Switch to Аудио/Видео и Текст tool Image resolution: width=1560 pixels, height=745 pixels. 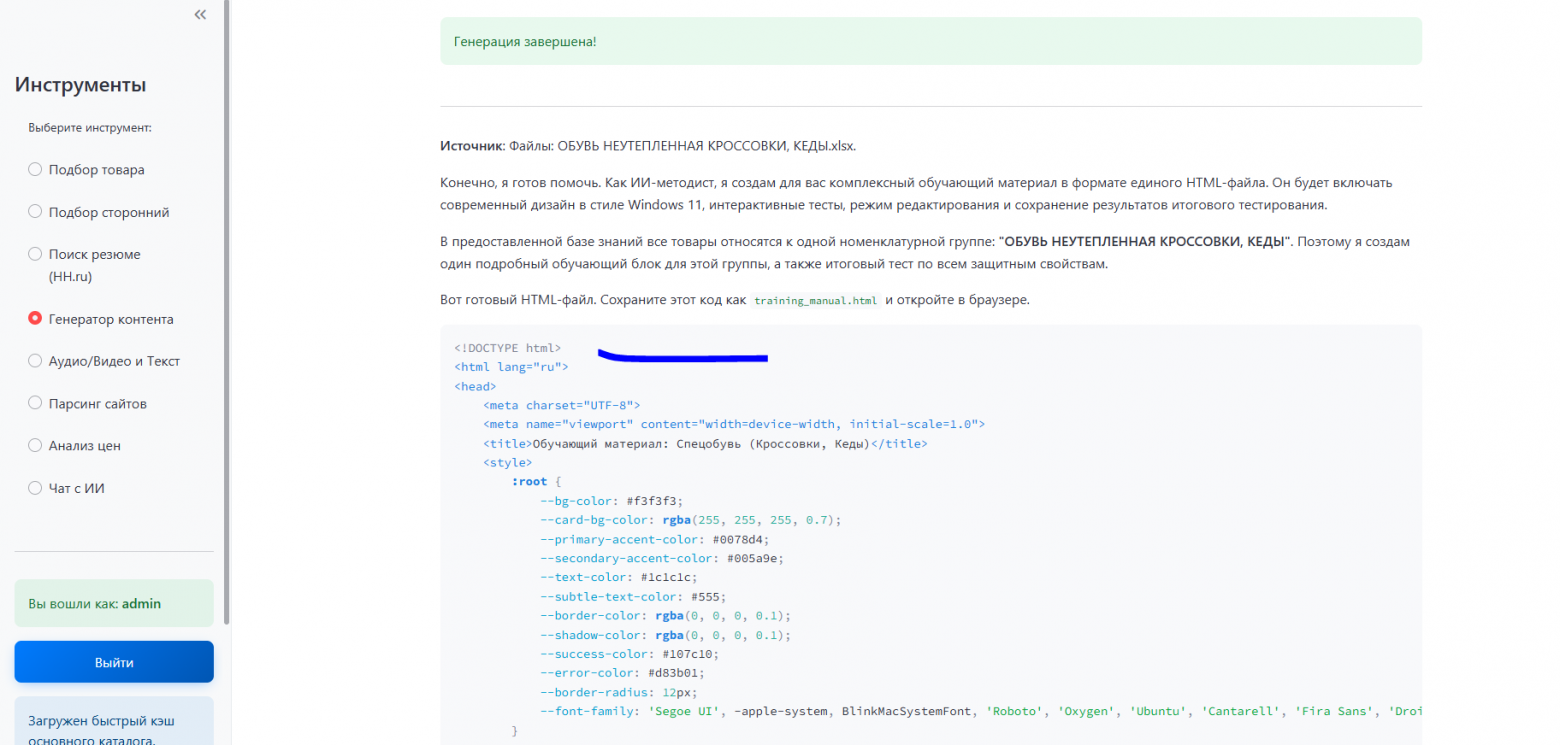tap(35, 361)
